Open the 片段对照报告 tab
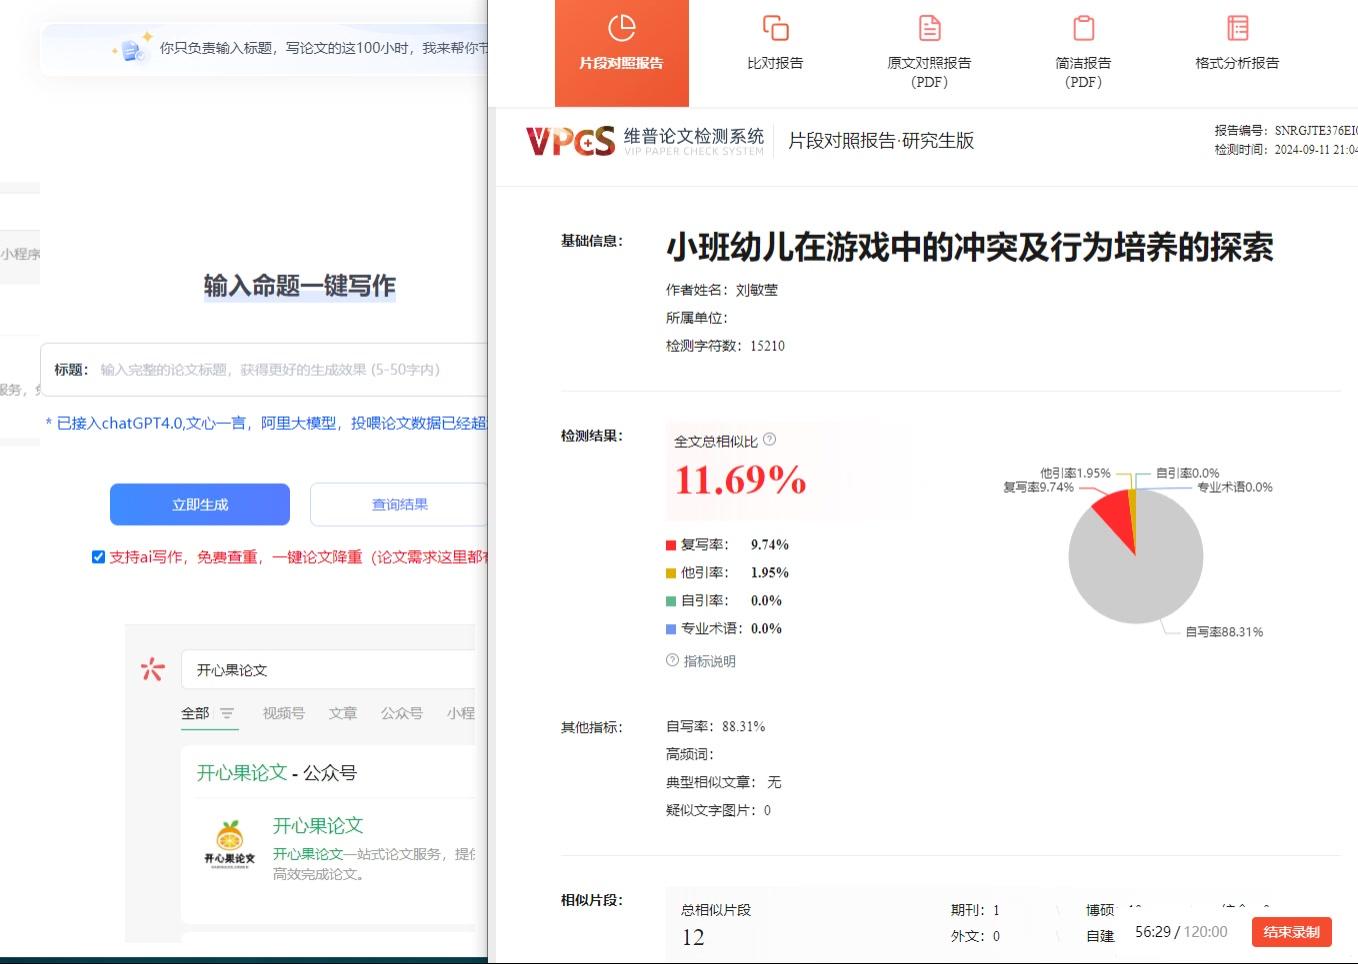The width and height of the screenshot is (1358, 964). pyautogui.click(x=621, y=53)
